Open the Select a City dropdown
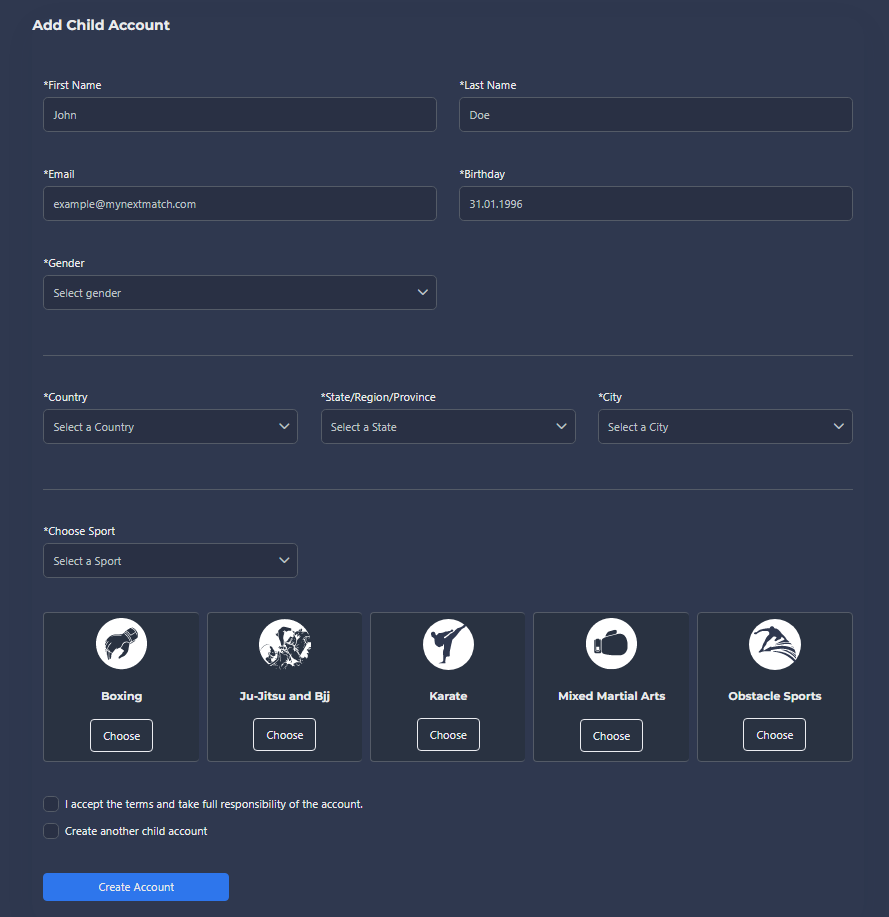This screenshot has width=889, height=917. click(x=725, y=426)
